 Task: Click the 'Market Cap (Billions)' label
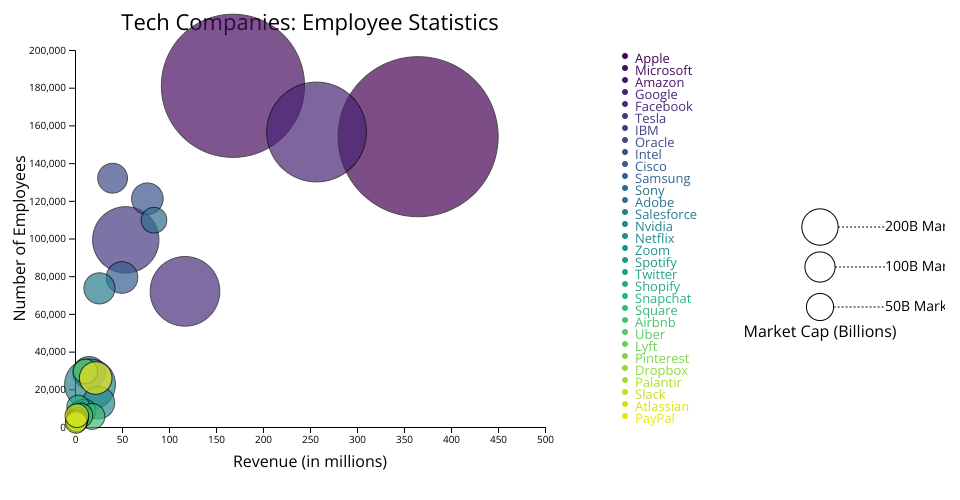(x=819, y=332)
